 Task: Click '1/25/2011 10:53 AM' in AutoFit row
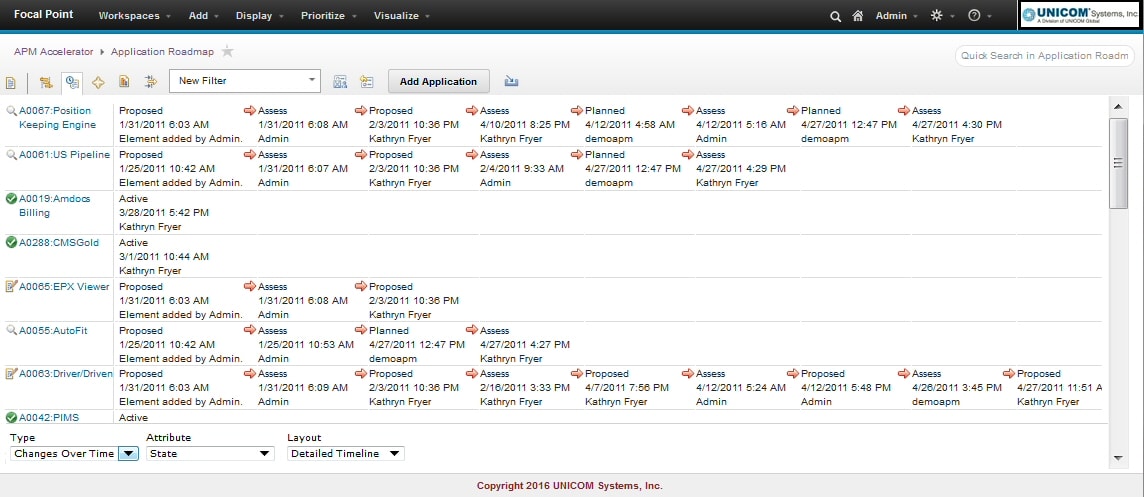[x=306, y=344]
